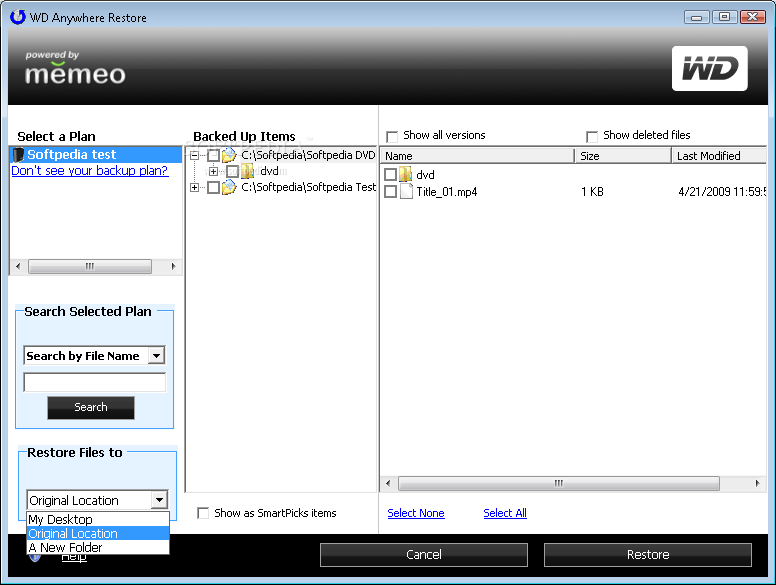Click the Softpedia test plan drive icon
The width and height of the screenshot is (776, 585).
(x=18, y=155)
